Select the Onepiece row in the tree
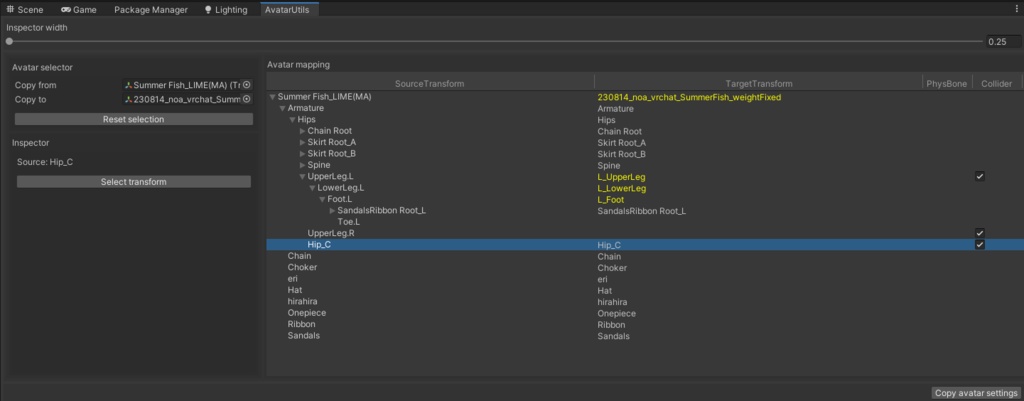This screenshot has width=1024, height=401. (305, 313)
